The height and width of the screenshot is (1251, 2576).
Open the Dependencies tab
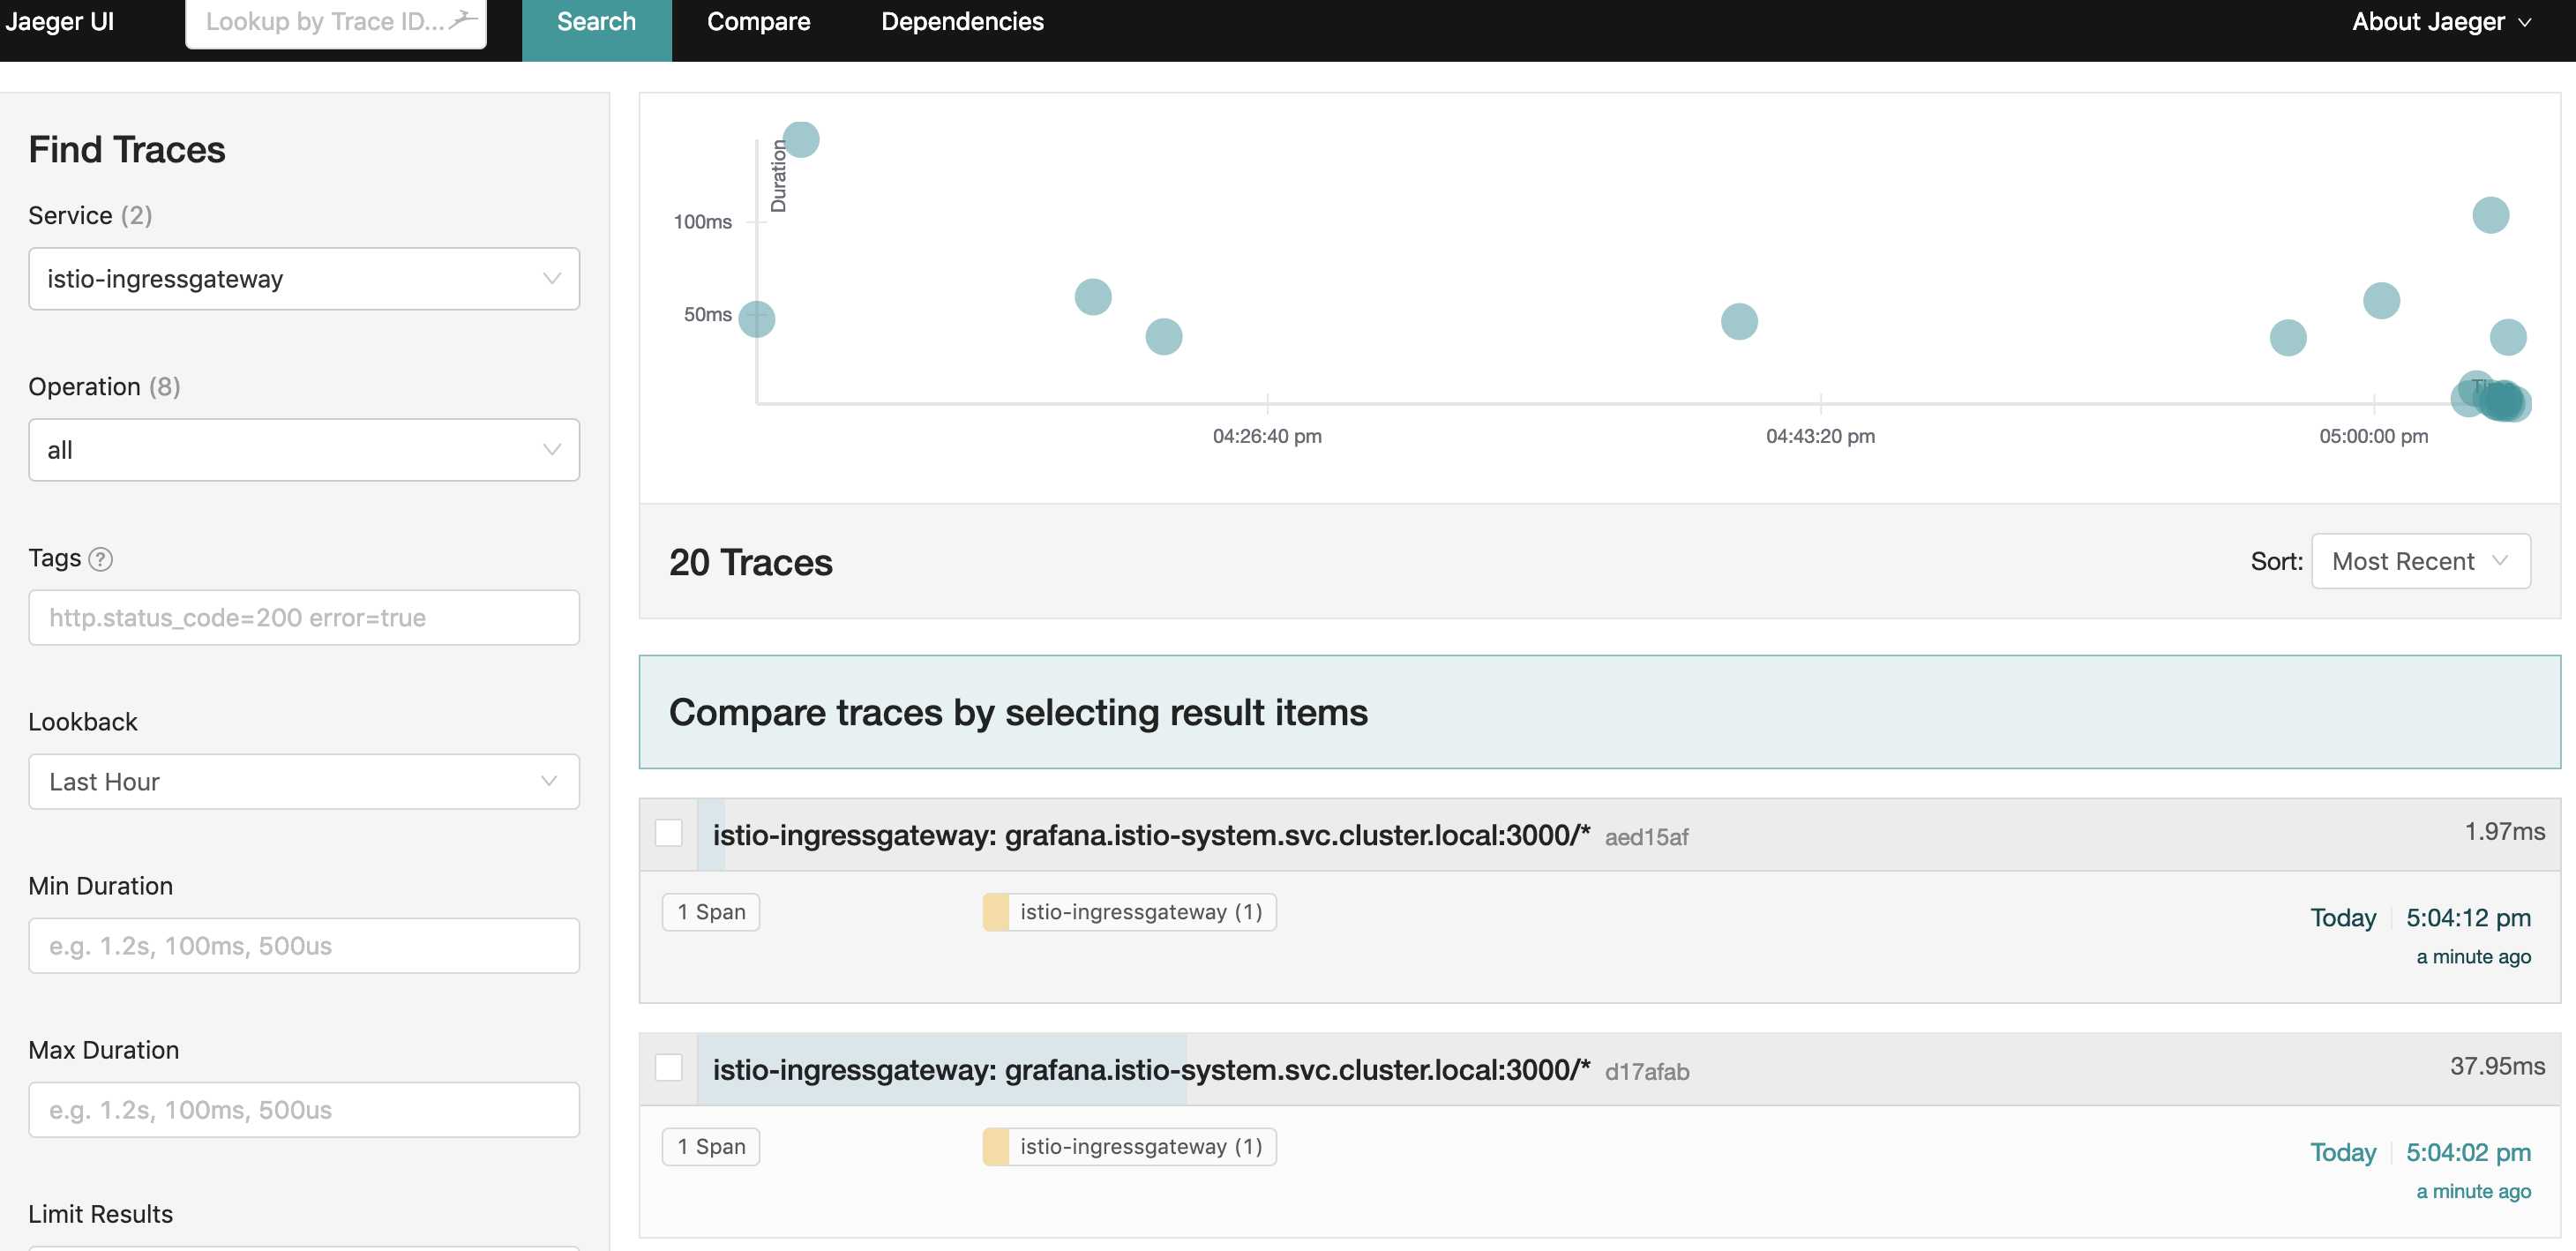coord(962,22)
